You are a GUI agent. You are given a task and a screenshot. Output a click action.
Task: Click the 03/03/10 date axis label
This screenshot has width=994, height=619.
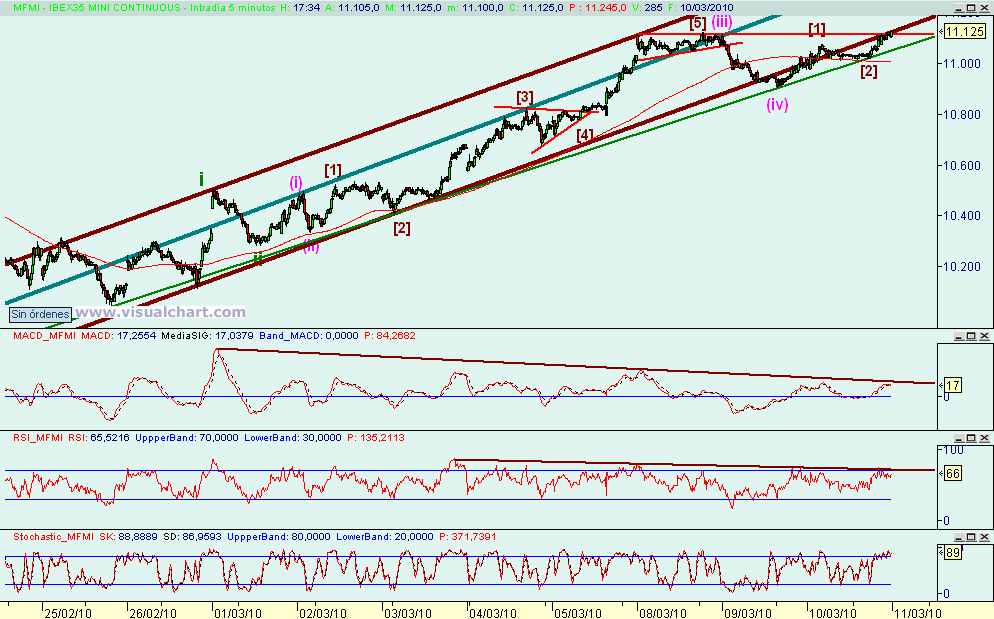coord(408,613)
